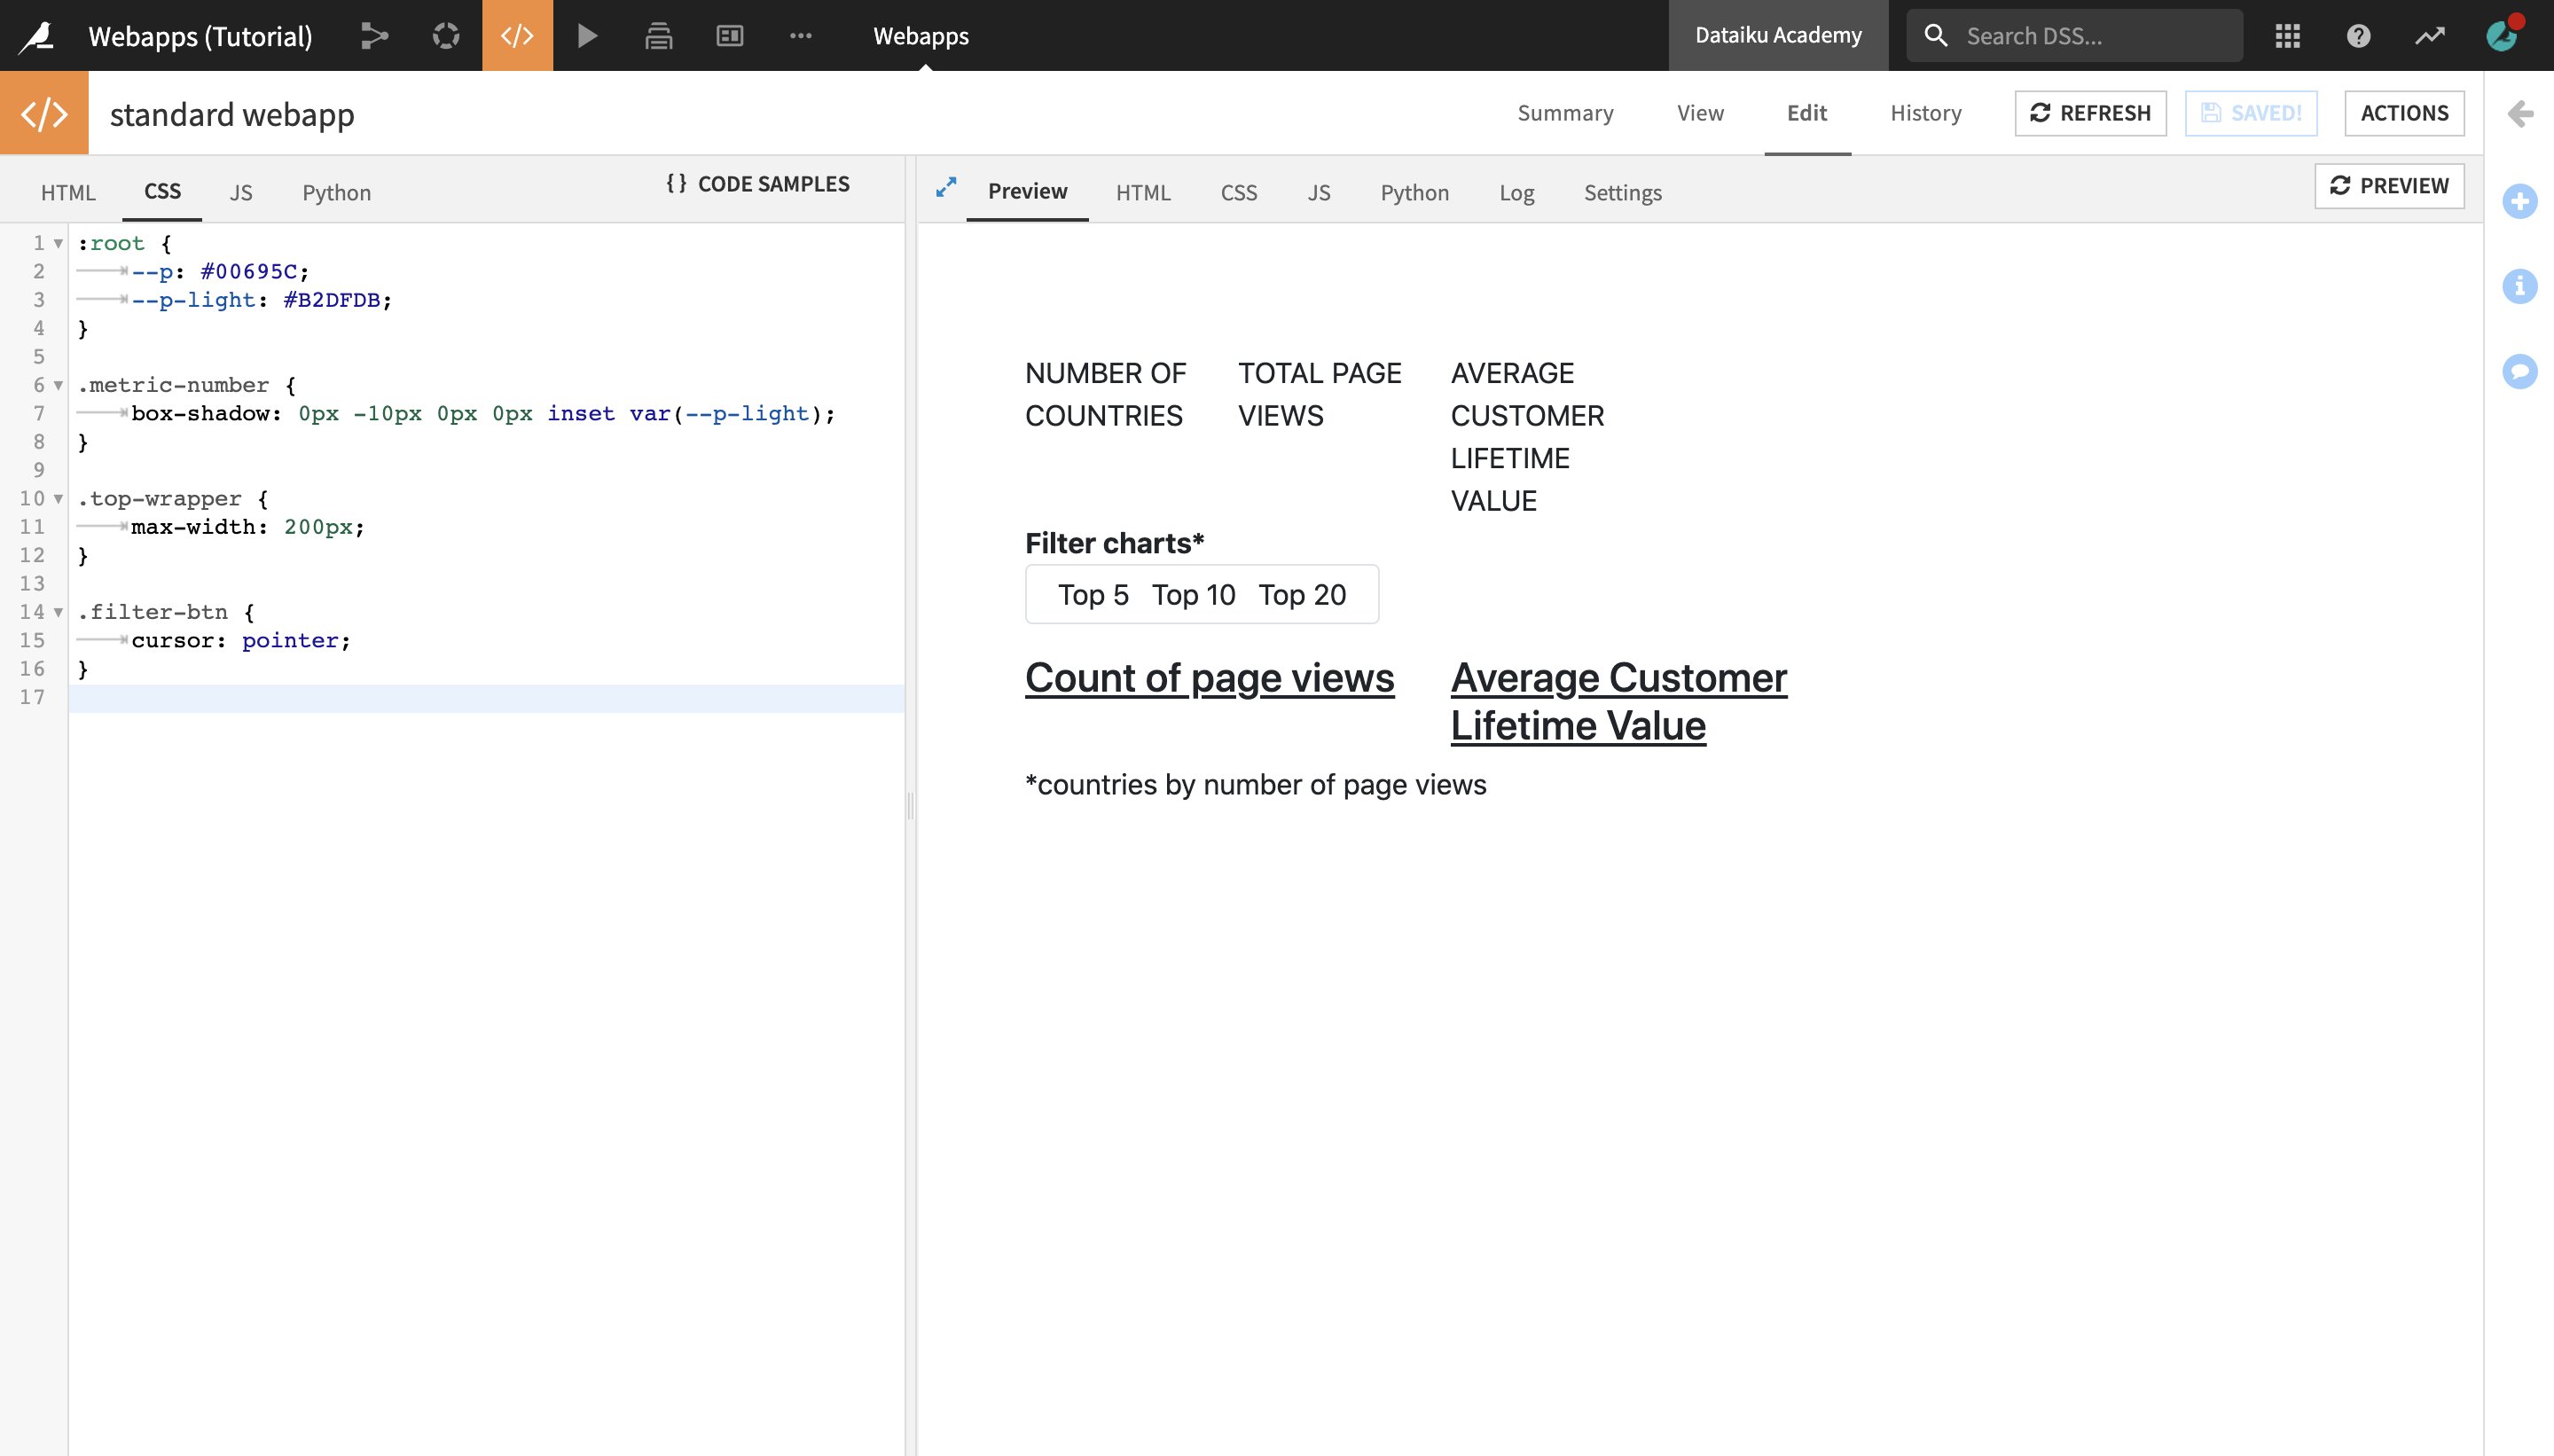Click the Top 5 filter button

tap(1093, 595)
